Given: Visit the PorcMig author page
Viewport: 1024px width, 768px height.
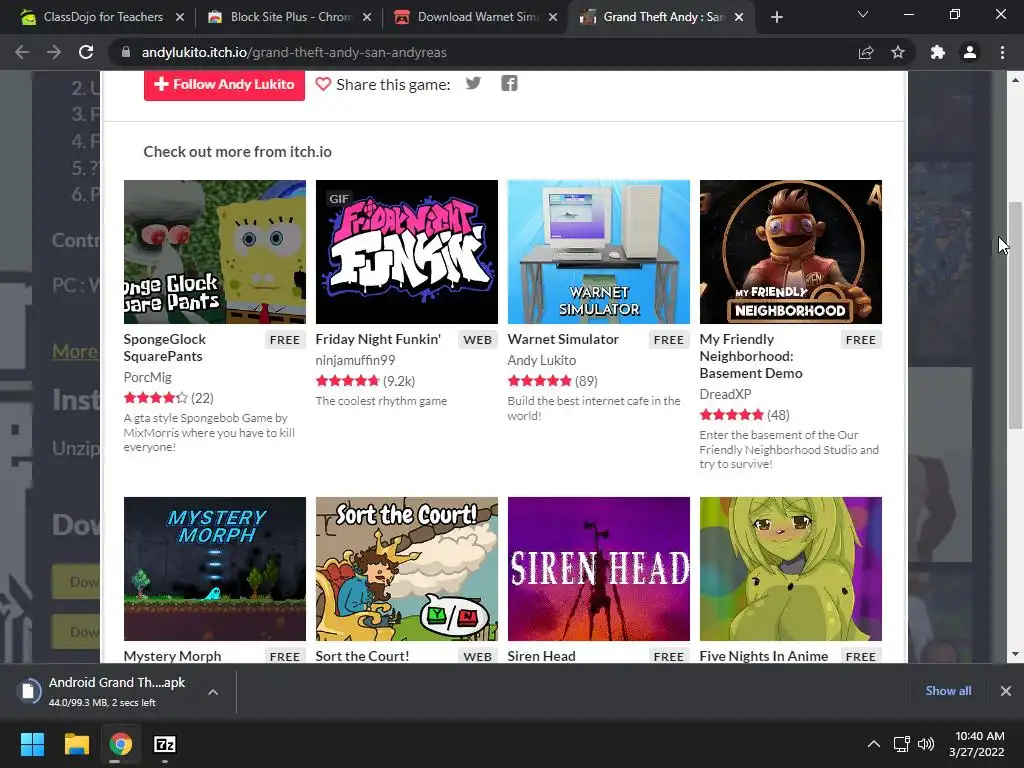Looking at the screenshot, I should (x=148, y=377).
